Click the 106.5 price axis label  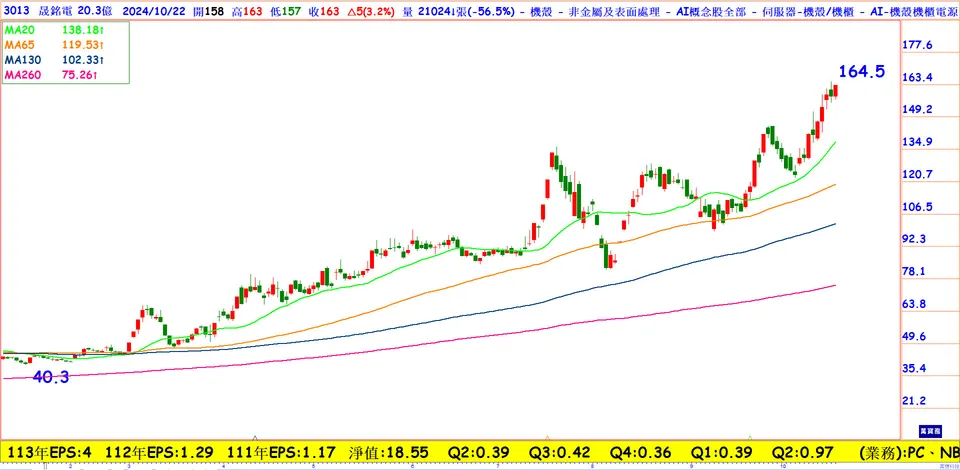[917, 207]
